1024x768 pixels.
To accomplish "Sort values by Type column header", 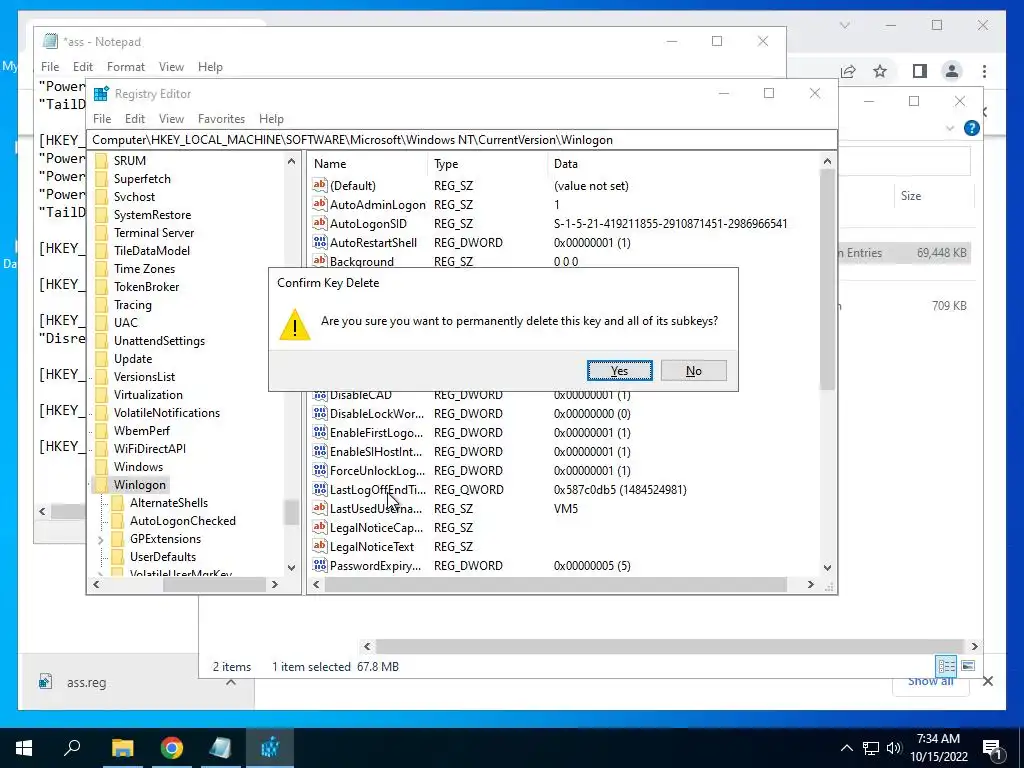I will pos(488,164).
